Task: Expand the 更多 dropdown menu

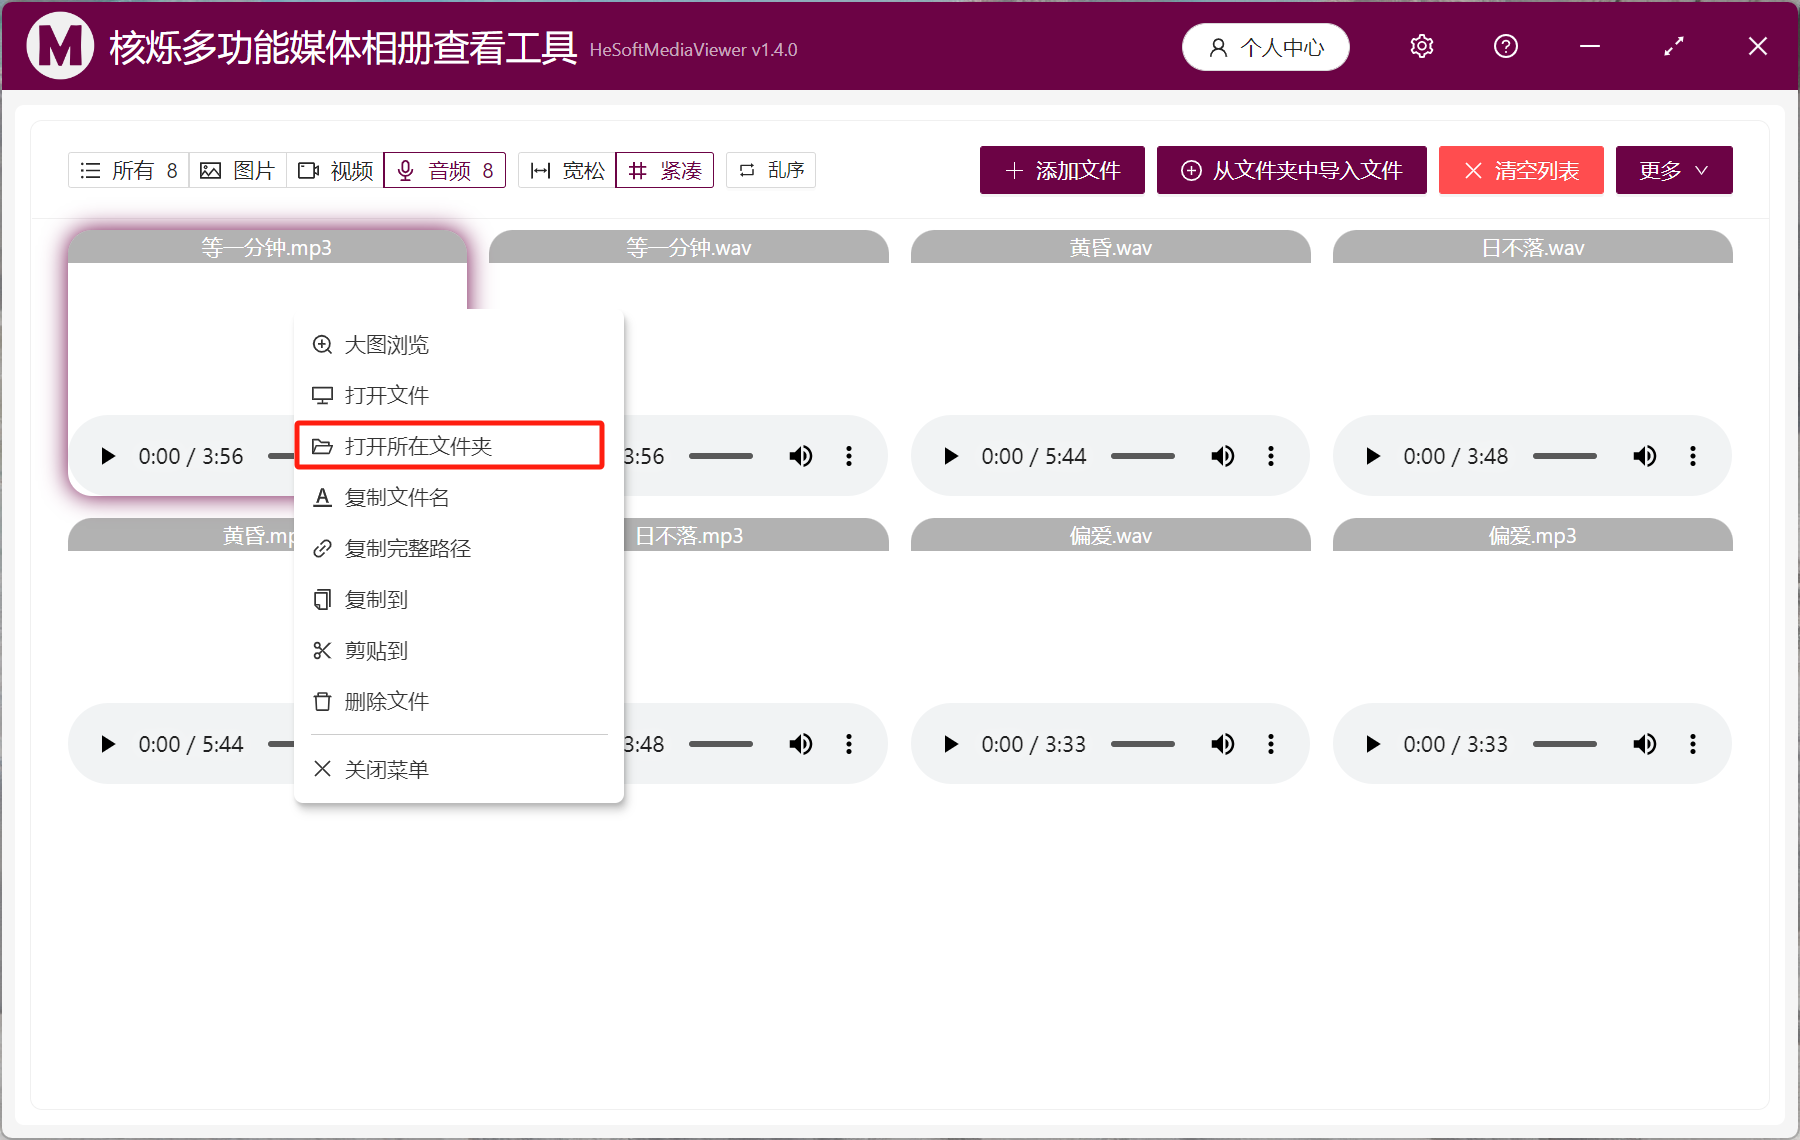Action: tap(1673, 170)
